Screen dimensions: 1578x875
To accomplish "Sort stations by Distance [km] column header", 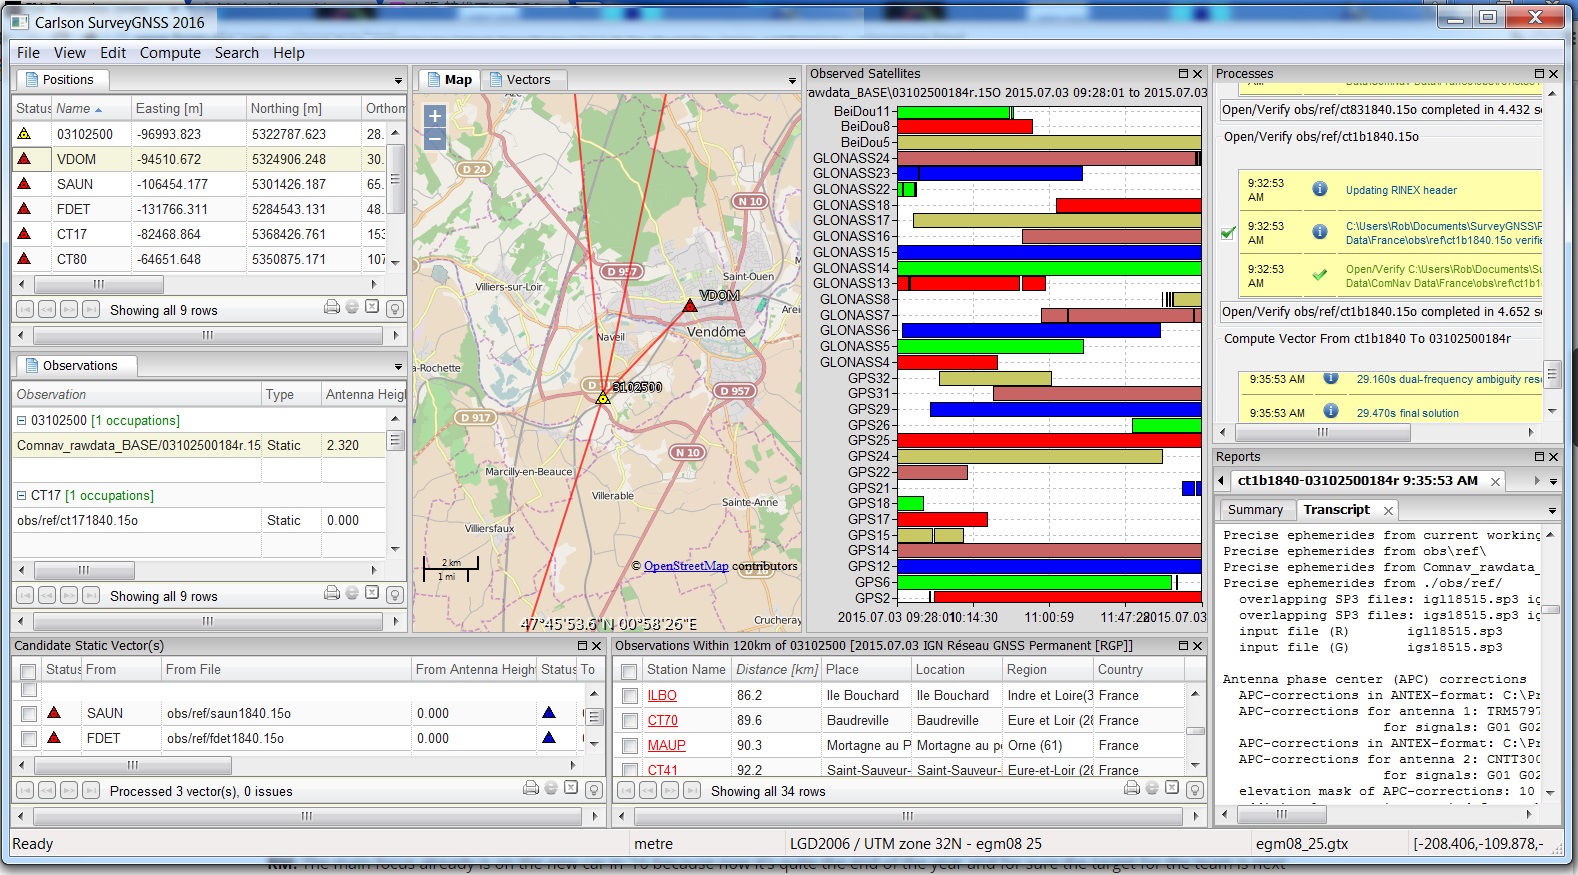I will [x=777, y=670].
